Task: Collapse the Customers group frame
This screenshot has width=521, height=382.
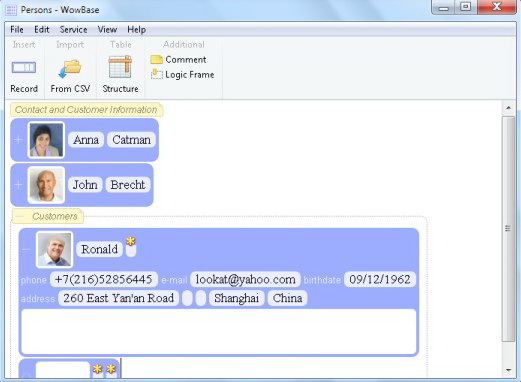Action: click(x=20, y=217)
